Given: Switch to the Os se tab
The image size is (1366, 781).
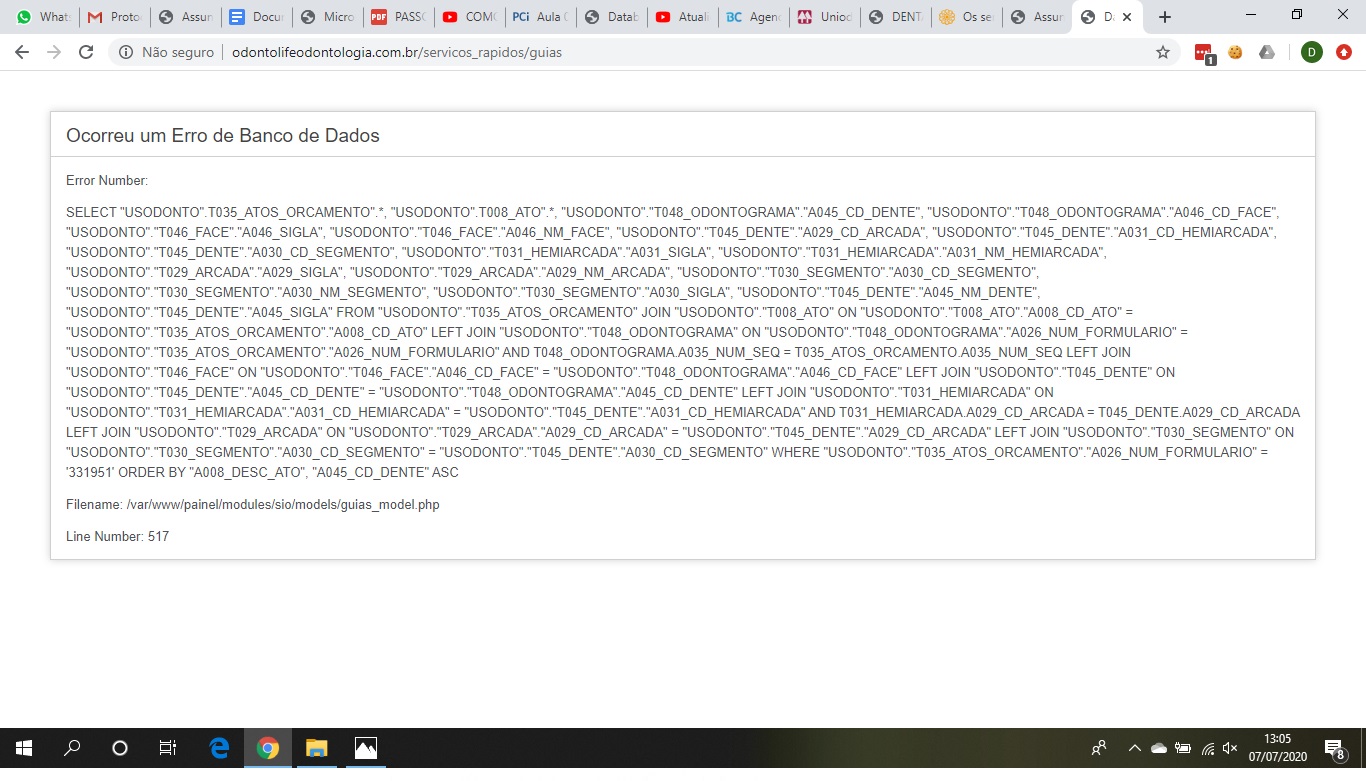Looking at the screenshot, I should tap(965, 17).
